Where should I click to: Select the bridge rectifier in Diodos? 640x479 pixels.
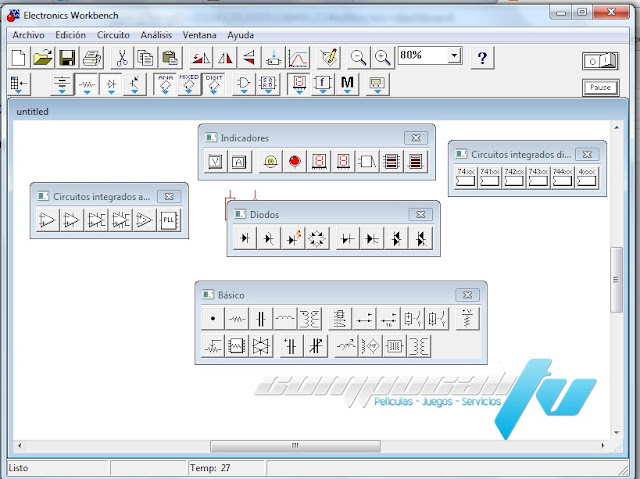click(x=317, y=238)
